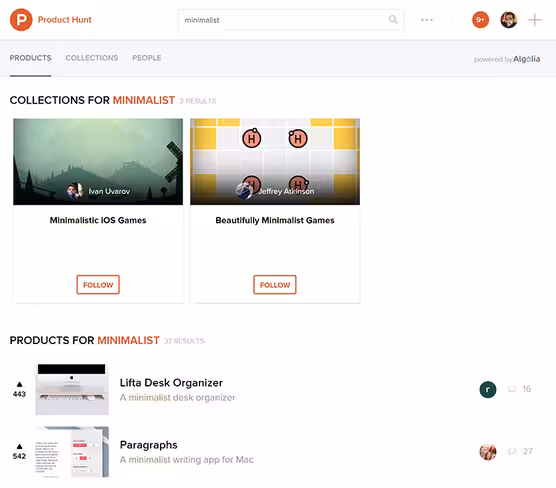Click the magnifying glass search icon
The height and width of the screenshot is (488, 556).
[x=393, y=19]
